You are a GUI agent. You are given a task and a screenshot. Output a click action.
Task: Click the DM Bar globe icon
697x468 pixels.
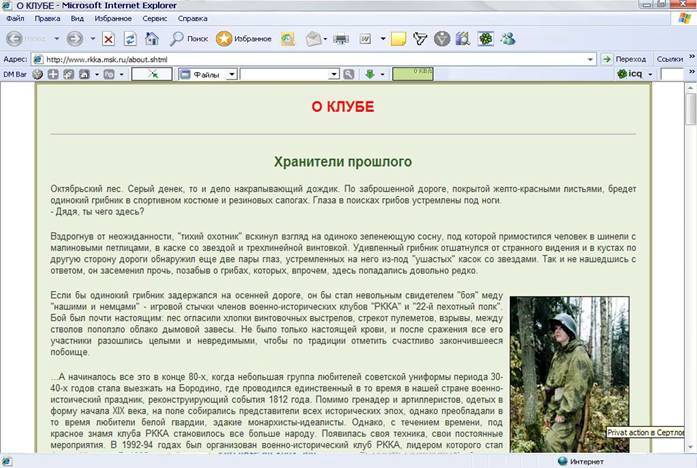38,74
